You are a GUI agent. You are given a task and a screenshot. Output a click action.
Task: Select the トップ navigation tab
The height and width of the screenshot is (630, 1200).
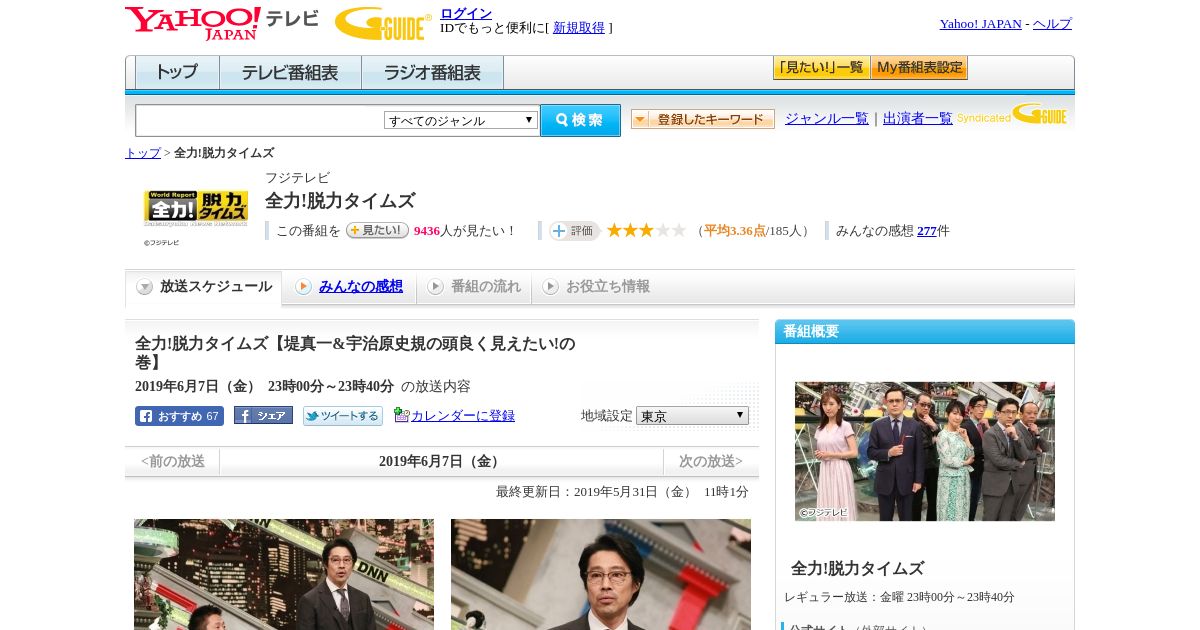177,73
